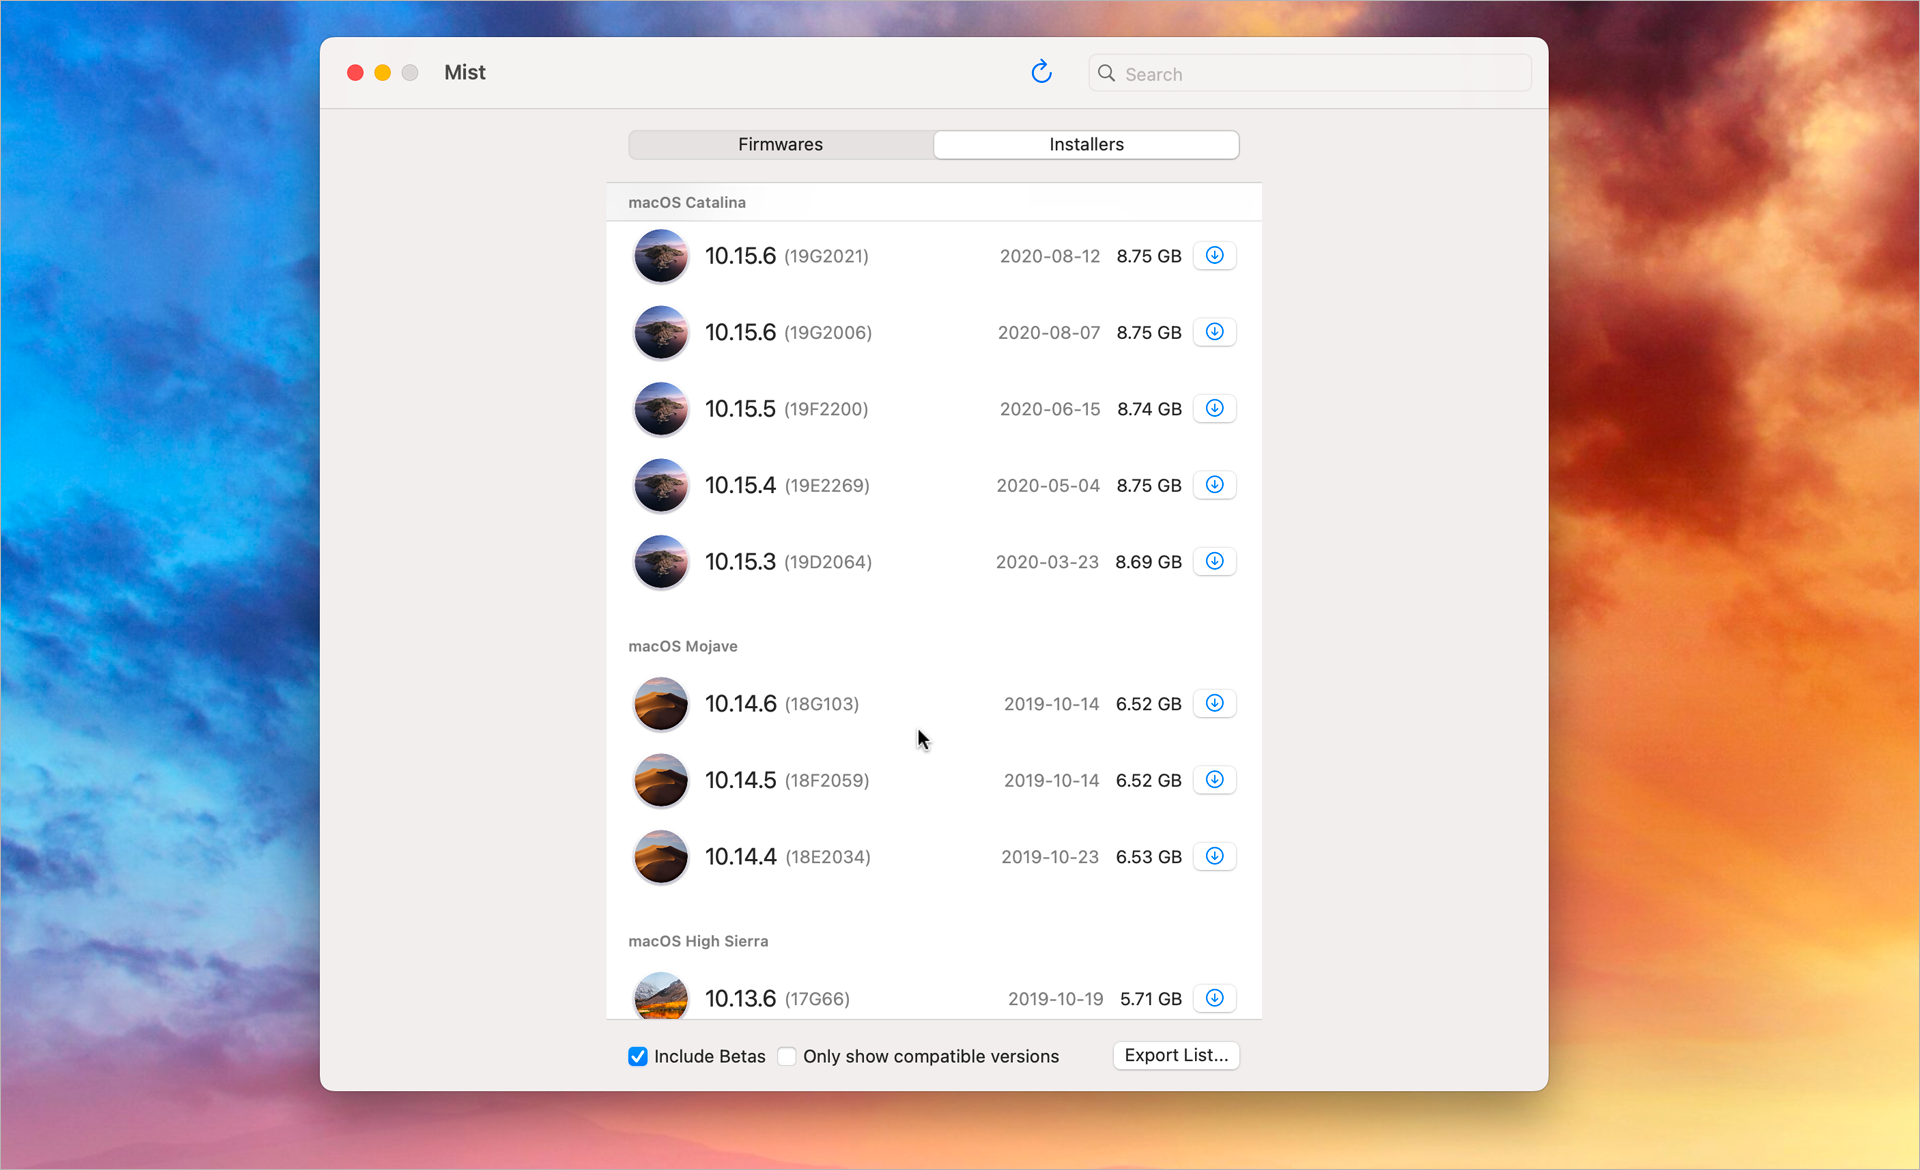Click size 8.74 GB
The image size is (1920, 1170).
[x=1149, y=409]
